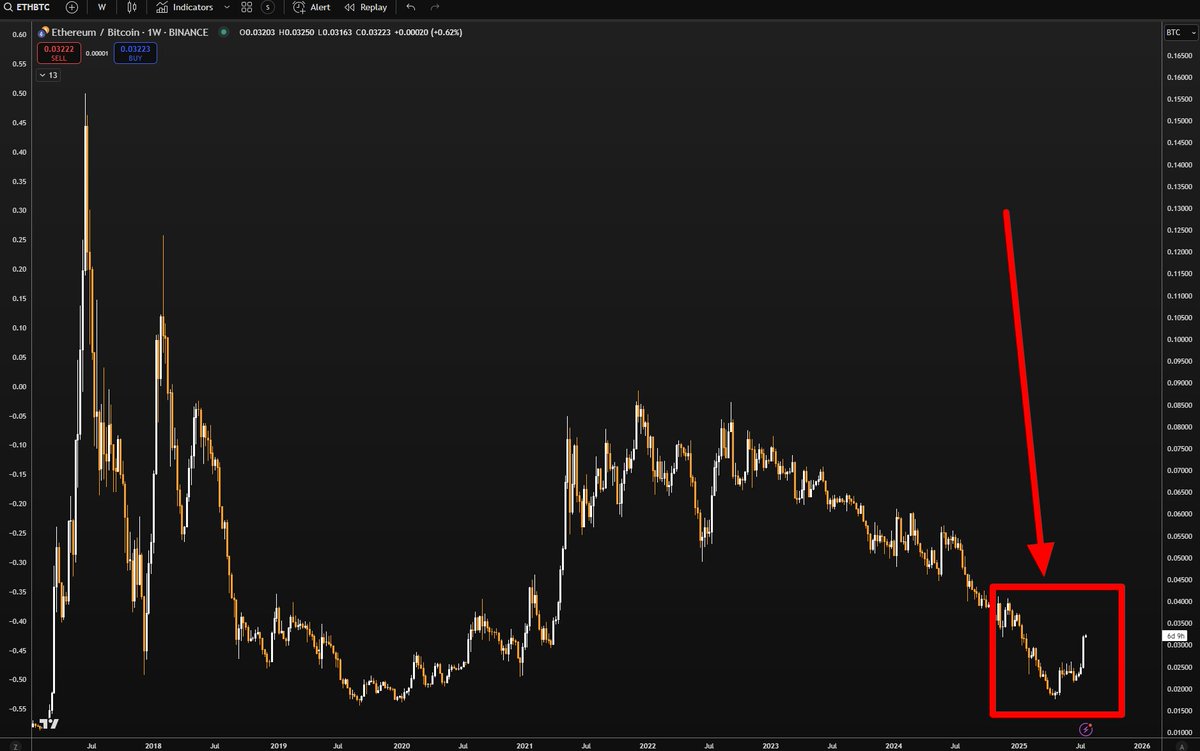This screenshot has width=1200, height=751.
Task: Start bar Replay mode
Action: [366, 7]
